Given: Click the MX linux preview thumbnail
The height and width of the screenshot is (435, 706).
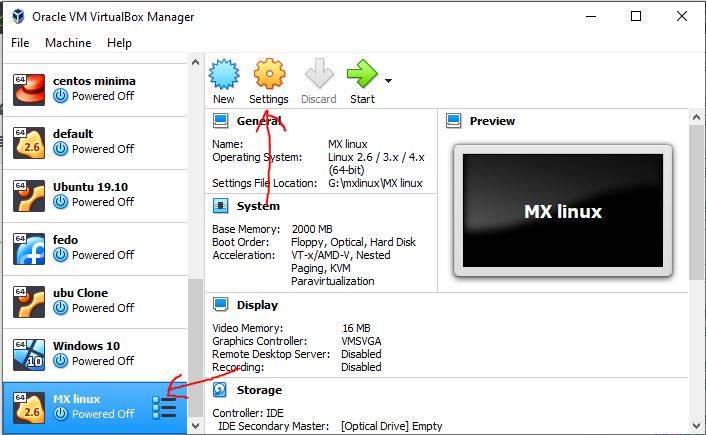Looking at the screenshot, I should click(562, 212).
